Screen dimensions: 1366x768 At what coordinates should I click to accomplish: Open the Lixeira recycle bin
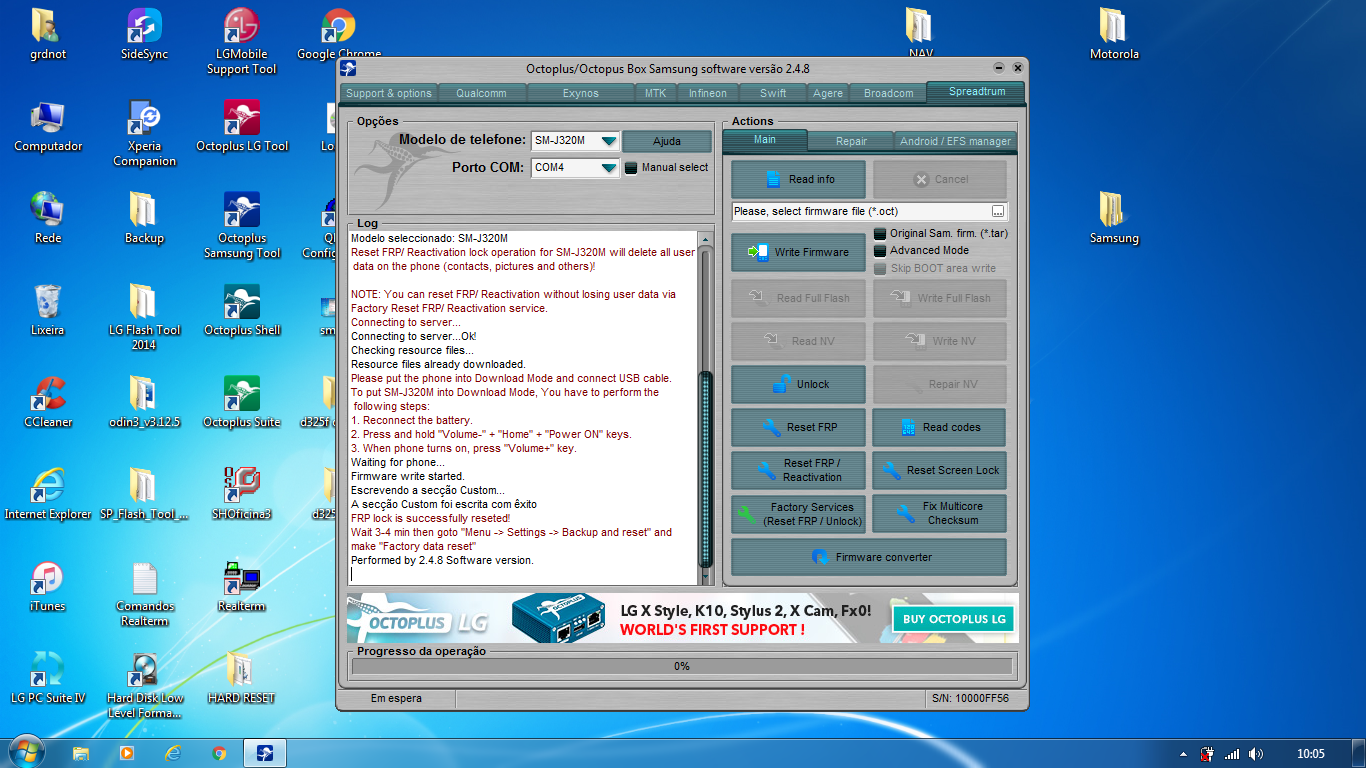[x=47, y=311]
